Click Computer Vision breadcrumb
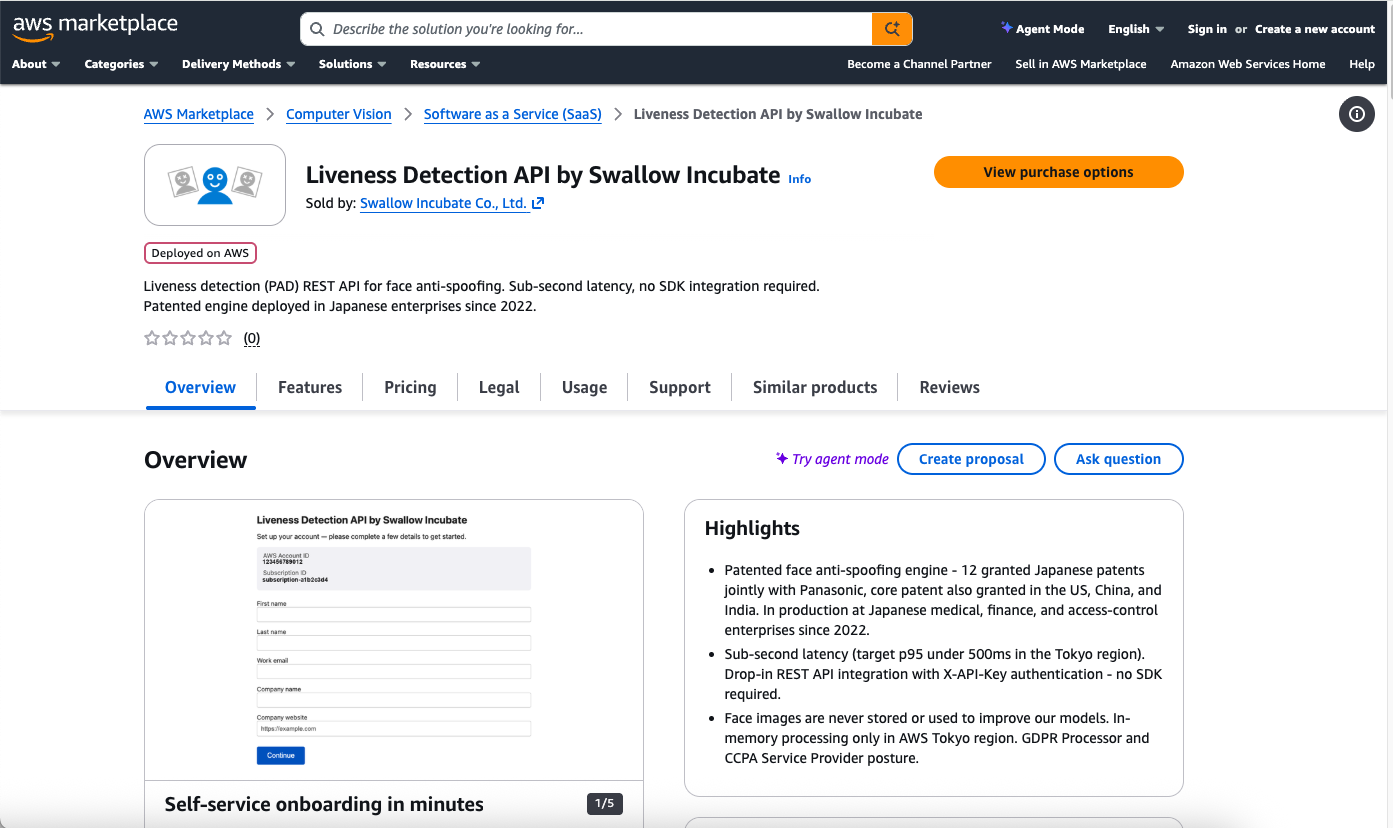Screen dimensions: 1393x828 [x=339, y=114]
